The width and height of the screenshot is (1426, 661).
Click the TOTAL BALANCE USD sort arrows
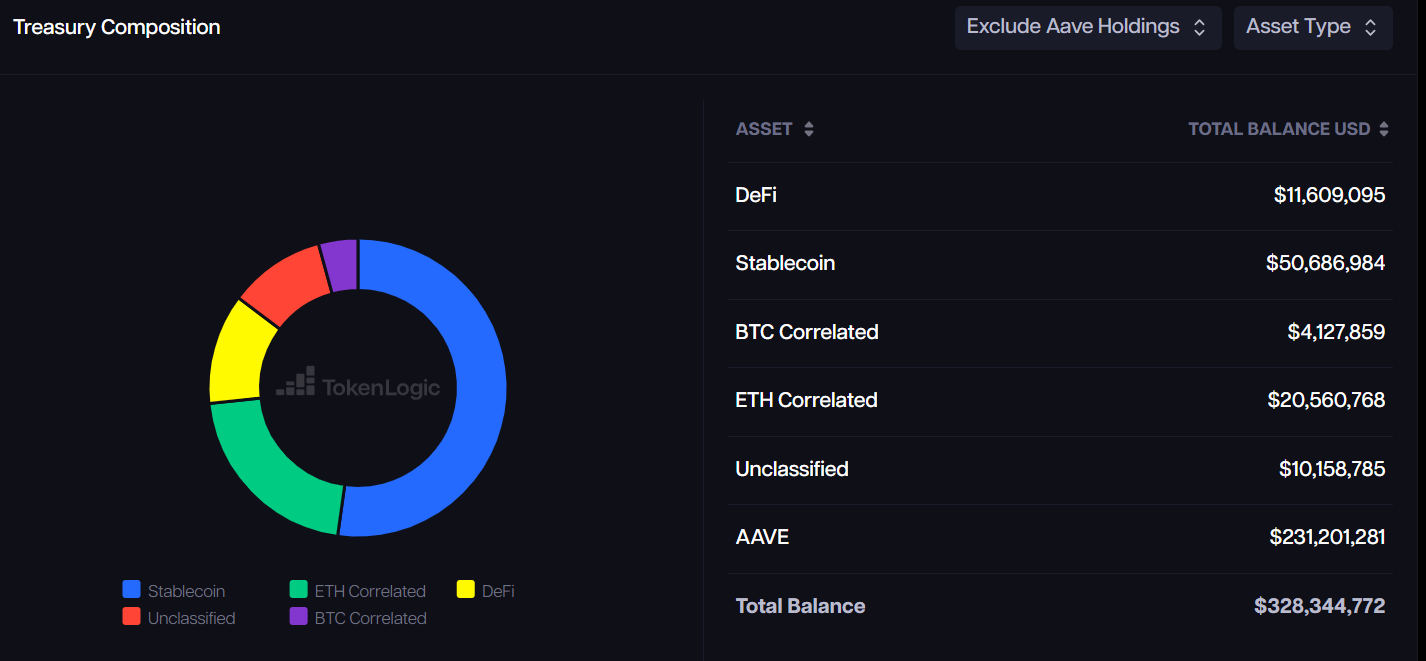[x=1383, y=129]
